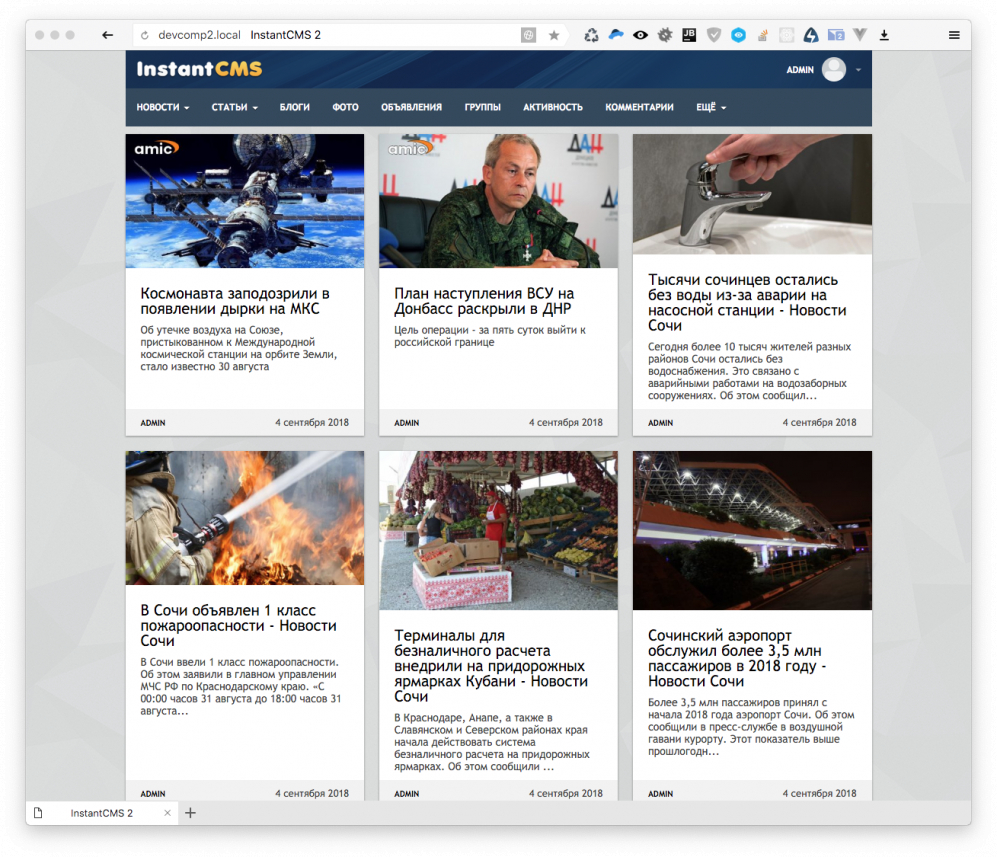This screenshot has width=997, height=857.
Task: Click the page icon on the tab
Action: tap(38, 813)
